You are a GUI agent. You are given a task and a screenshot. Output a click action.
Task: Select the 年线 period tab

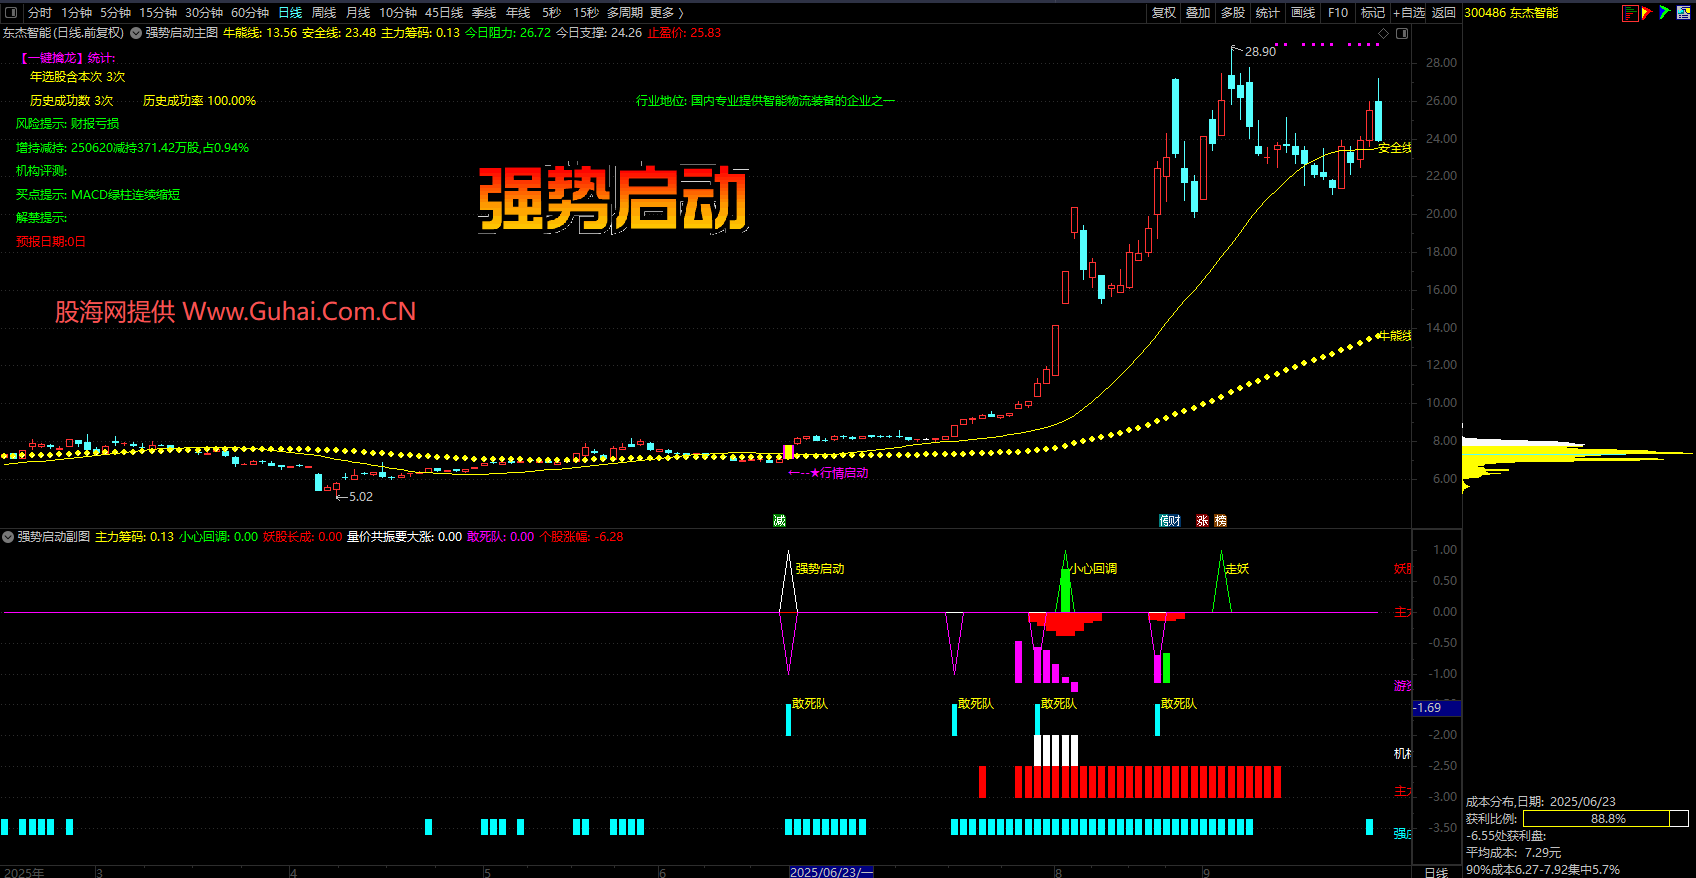pos(518,12)
